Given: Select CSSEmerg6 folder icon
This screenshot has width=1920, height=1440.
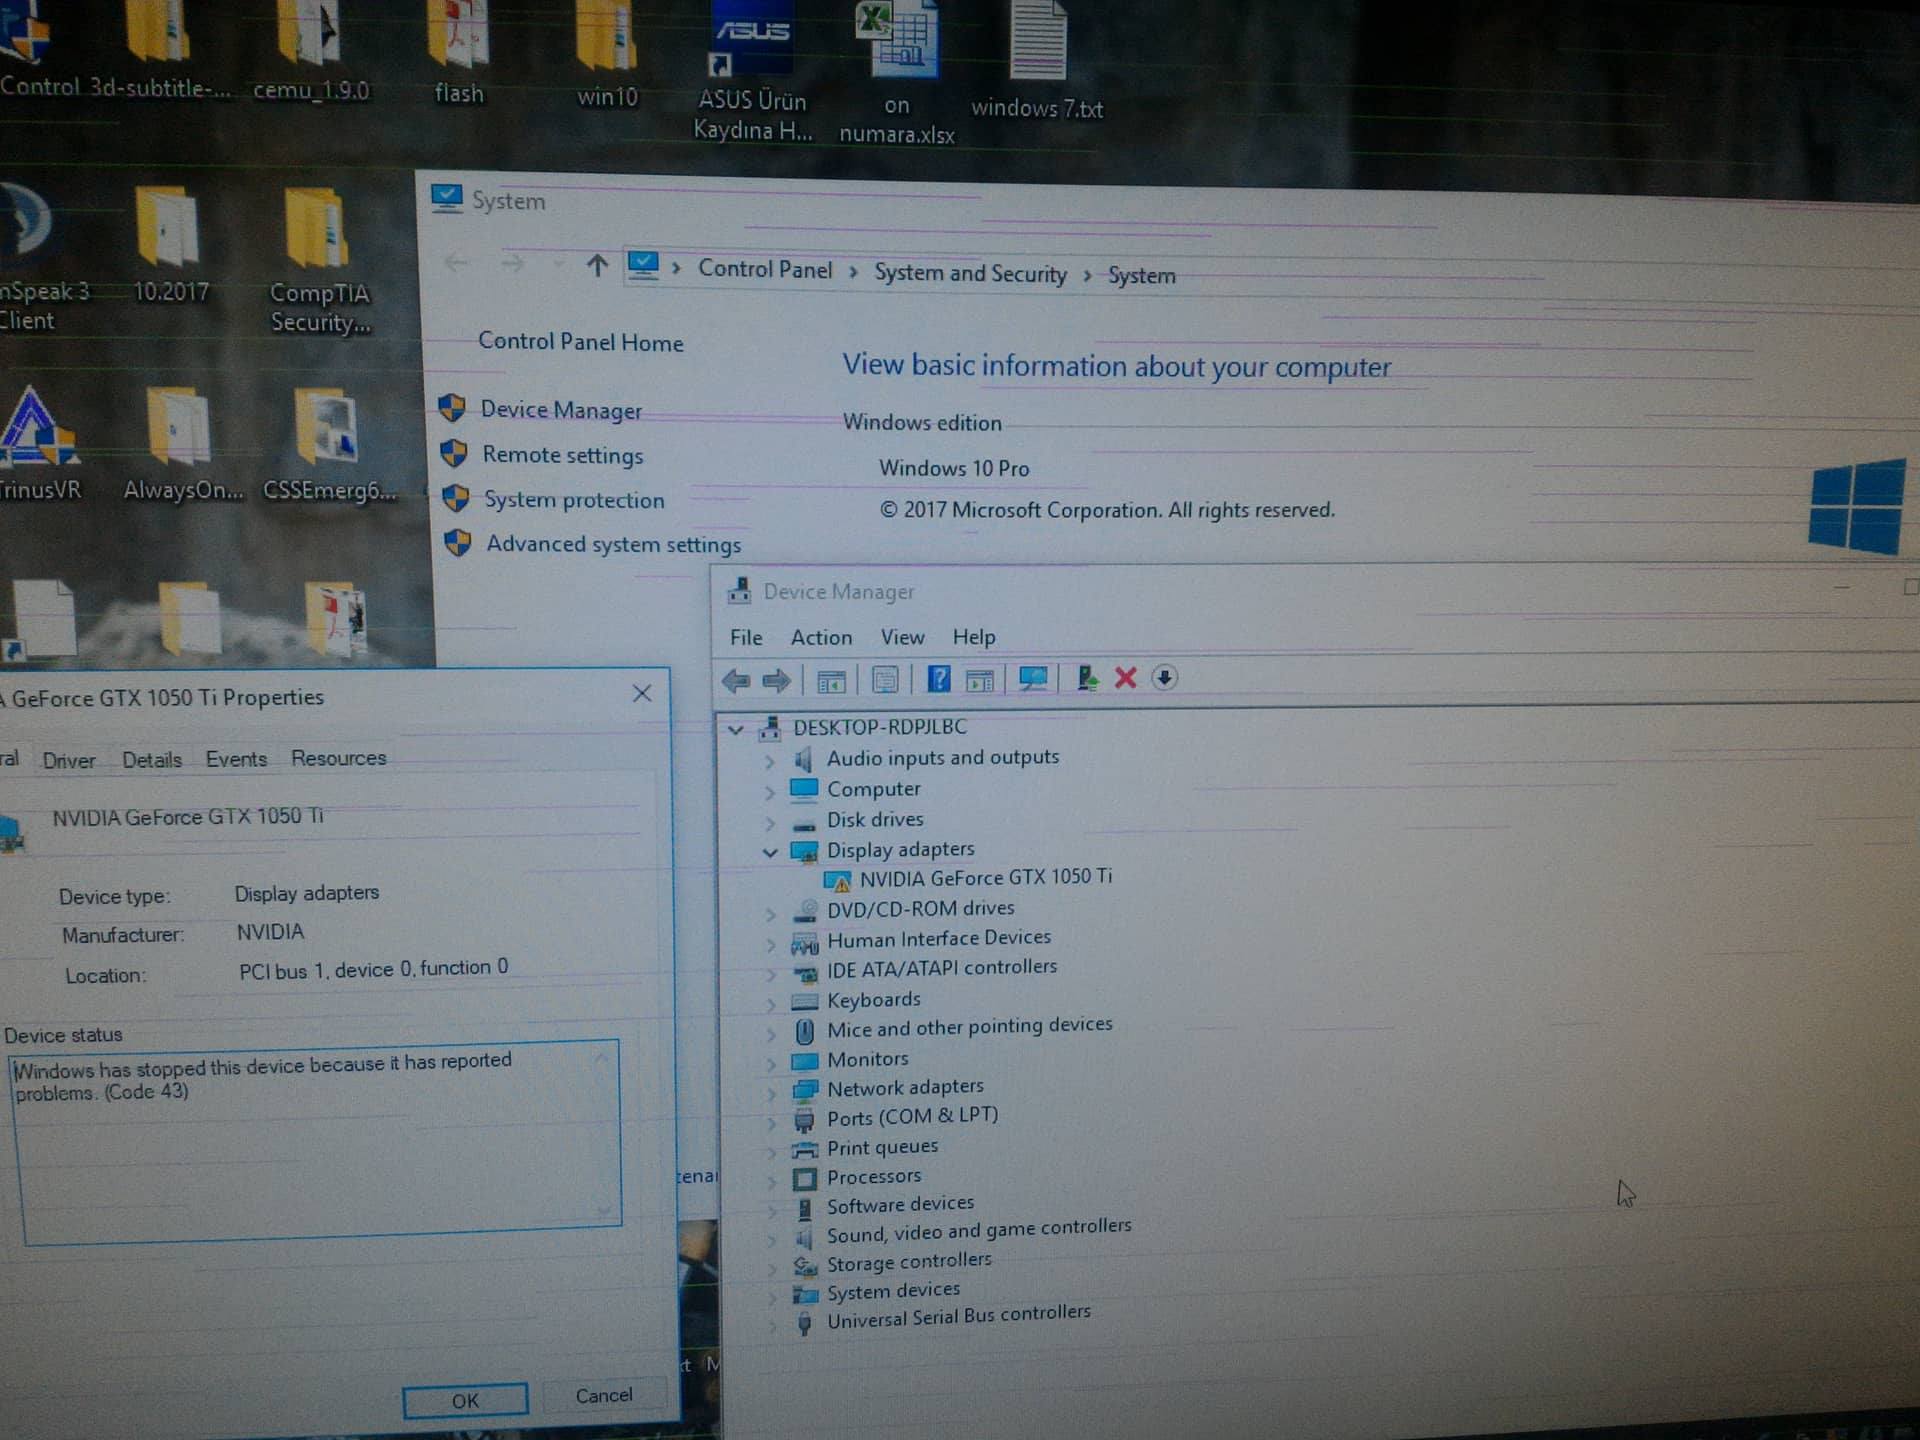Looking at the screenshot, I should 328,447.
